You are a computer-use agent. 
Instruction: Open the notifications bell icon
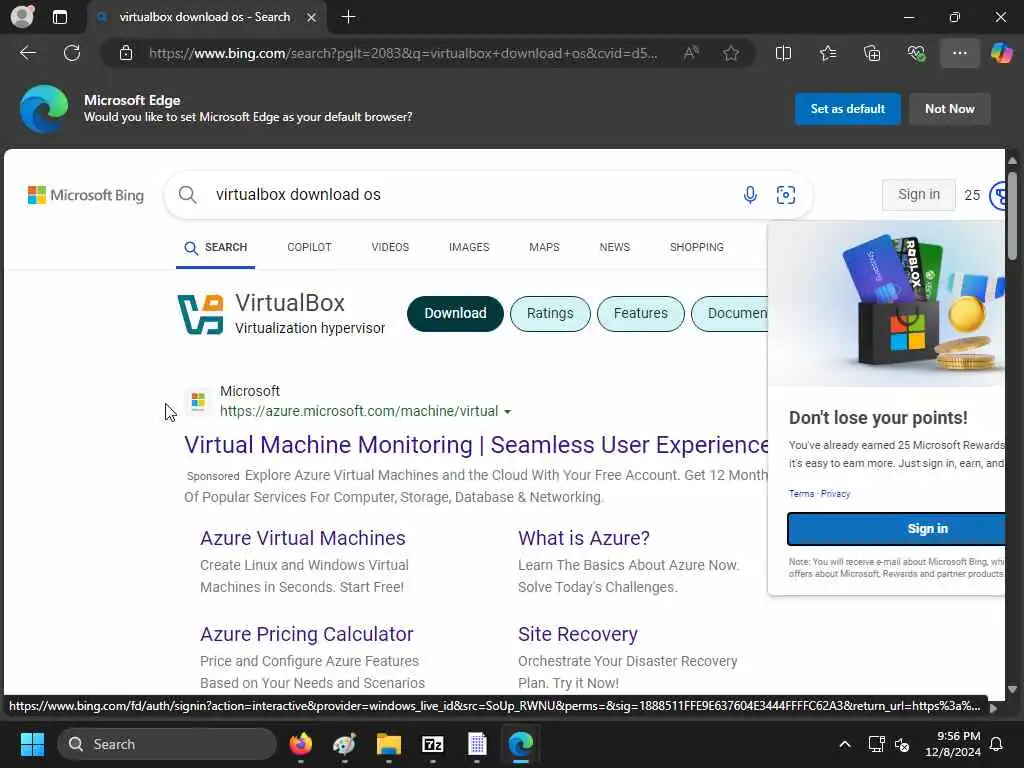point(996,744)
